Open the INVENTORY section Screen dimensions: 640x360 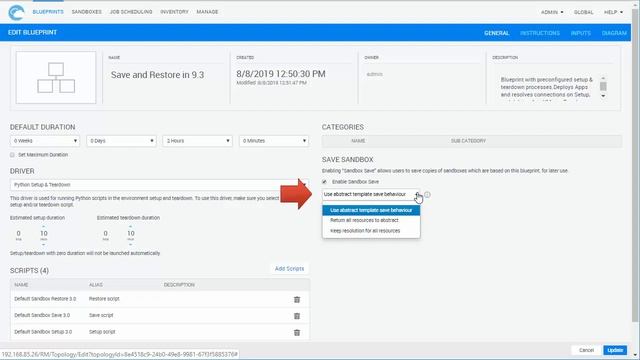[174, 12]
